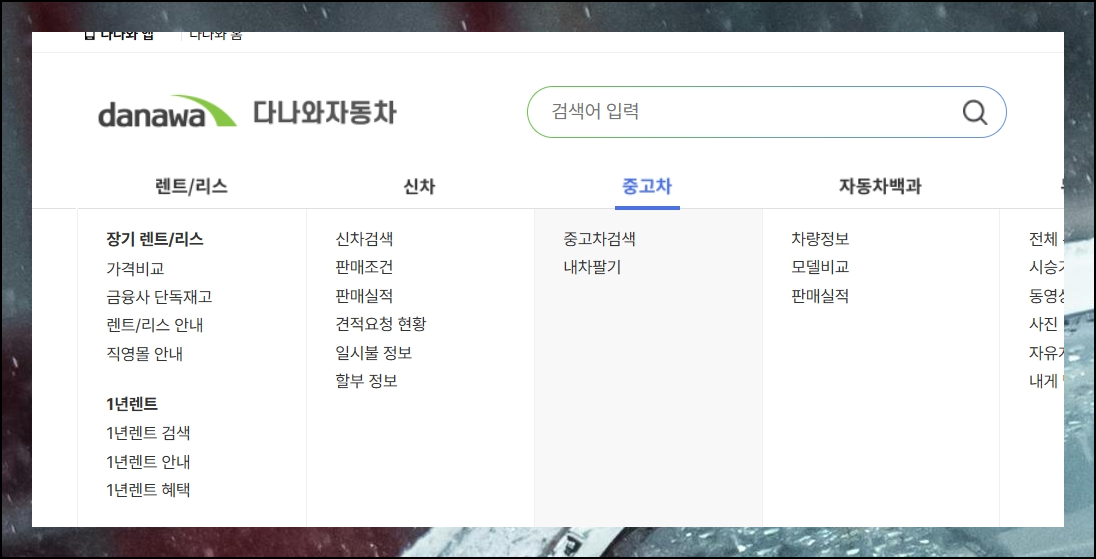Open the 1년렌트 heading link
The height and width of the screenshot is (559, 1096).
pos(132,404)
